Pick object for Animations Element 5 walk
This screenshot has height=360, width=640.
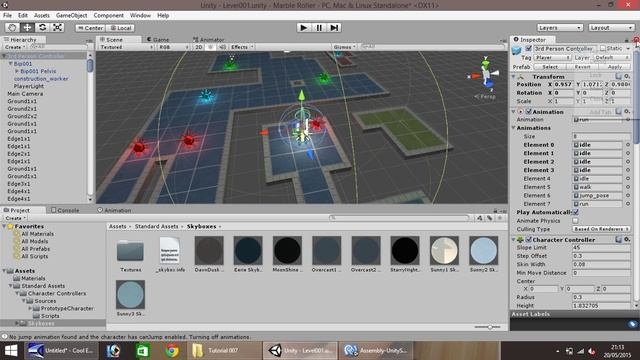(x=628, y=187)
